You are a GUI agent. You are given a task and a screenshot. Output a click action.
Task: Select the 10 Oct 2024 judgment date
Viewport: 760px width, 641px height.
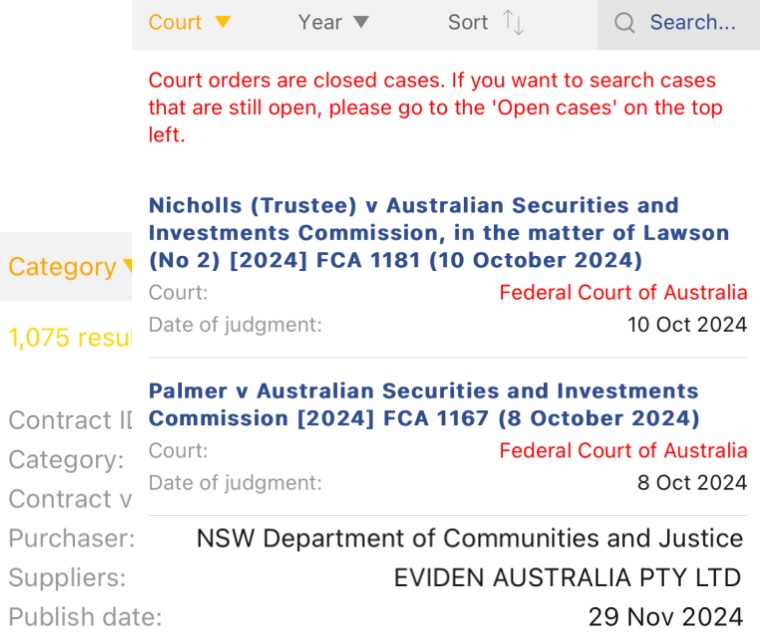[x=687, y=324]
